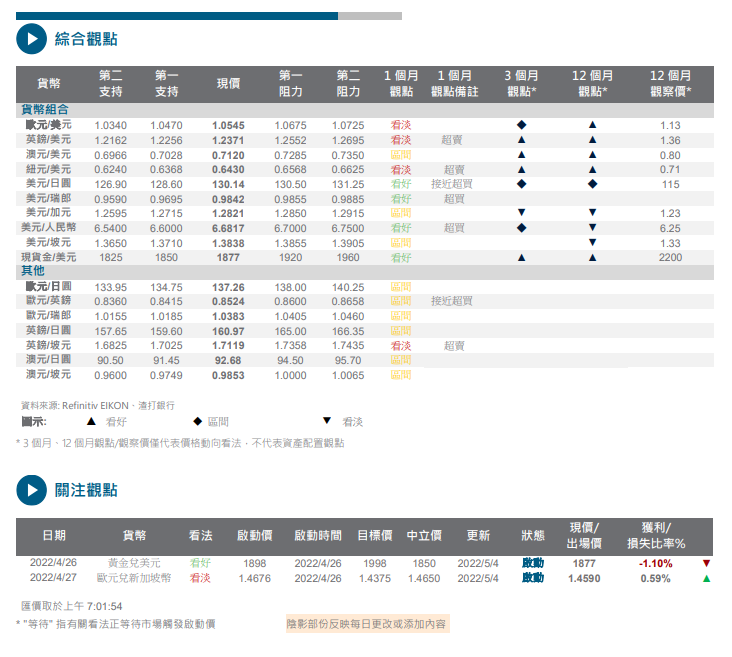Click the 其他 section row
Screen dimensions: 732x657
34,272
